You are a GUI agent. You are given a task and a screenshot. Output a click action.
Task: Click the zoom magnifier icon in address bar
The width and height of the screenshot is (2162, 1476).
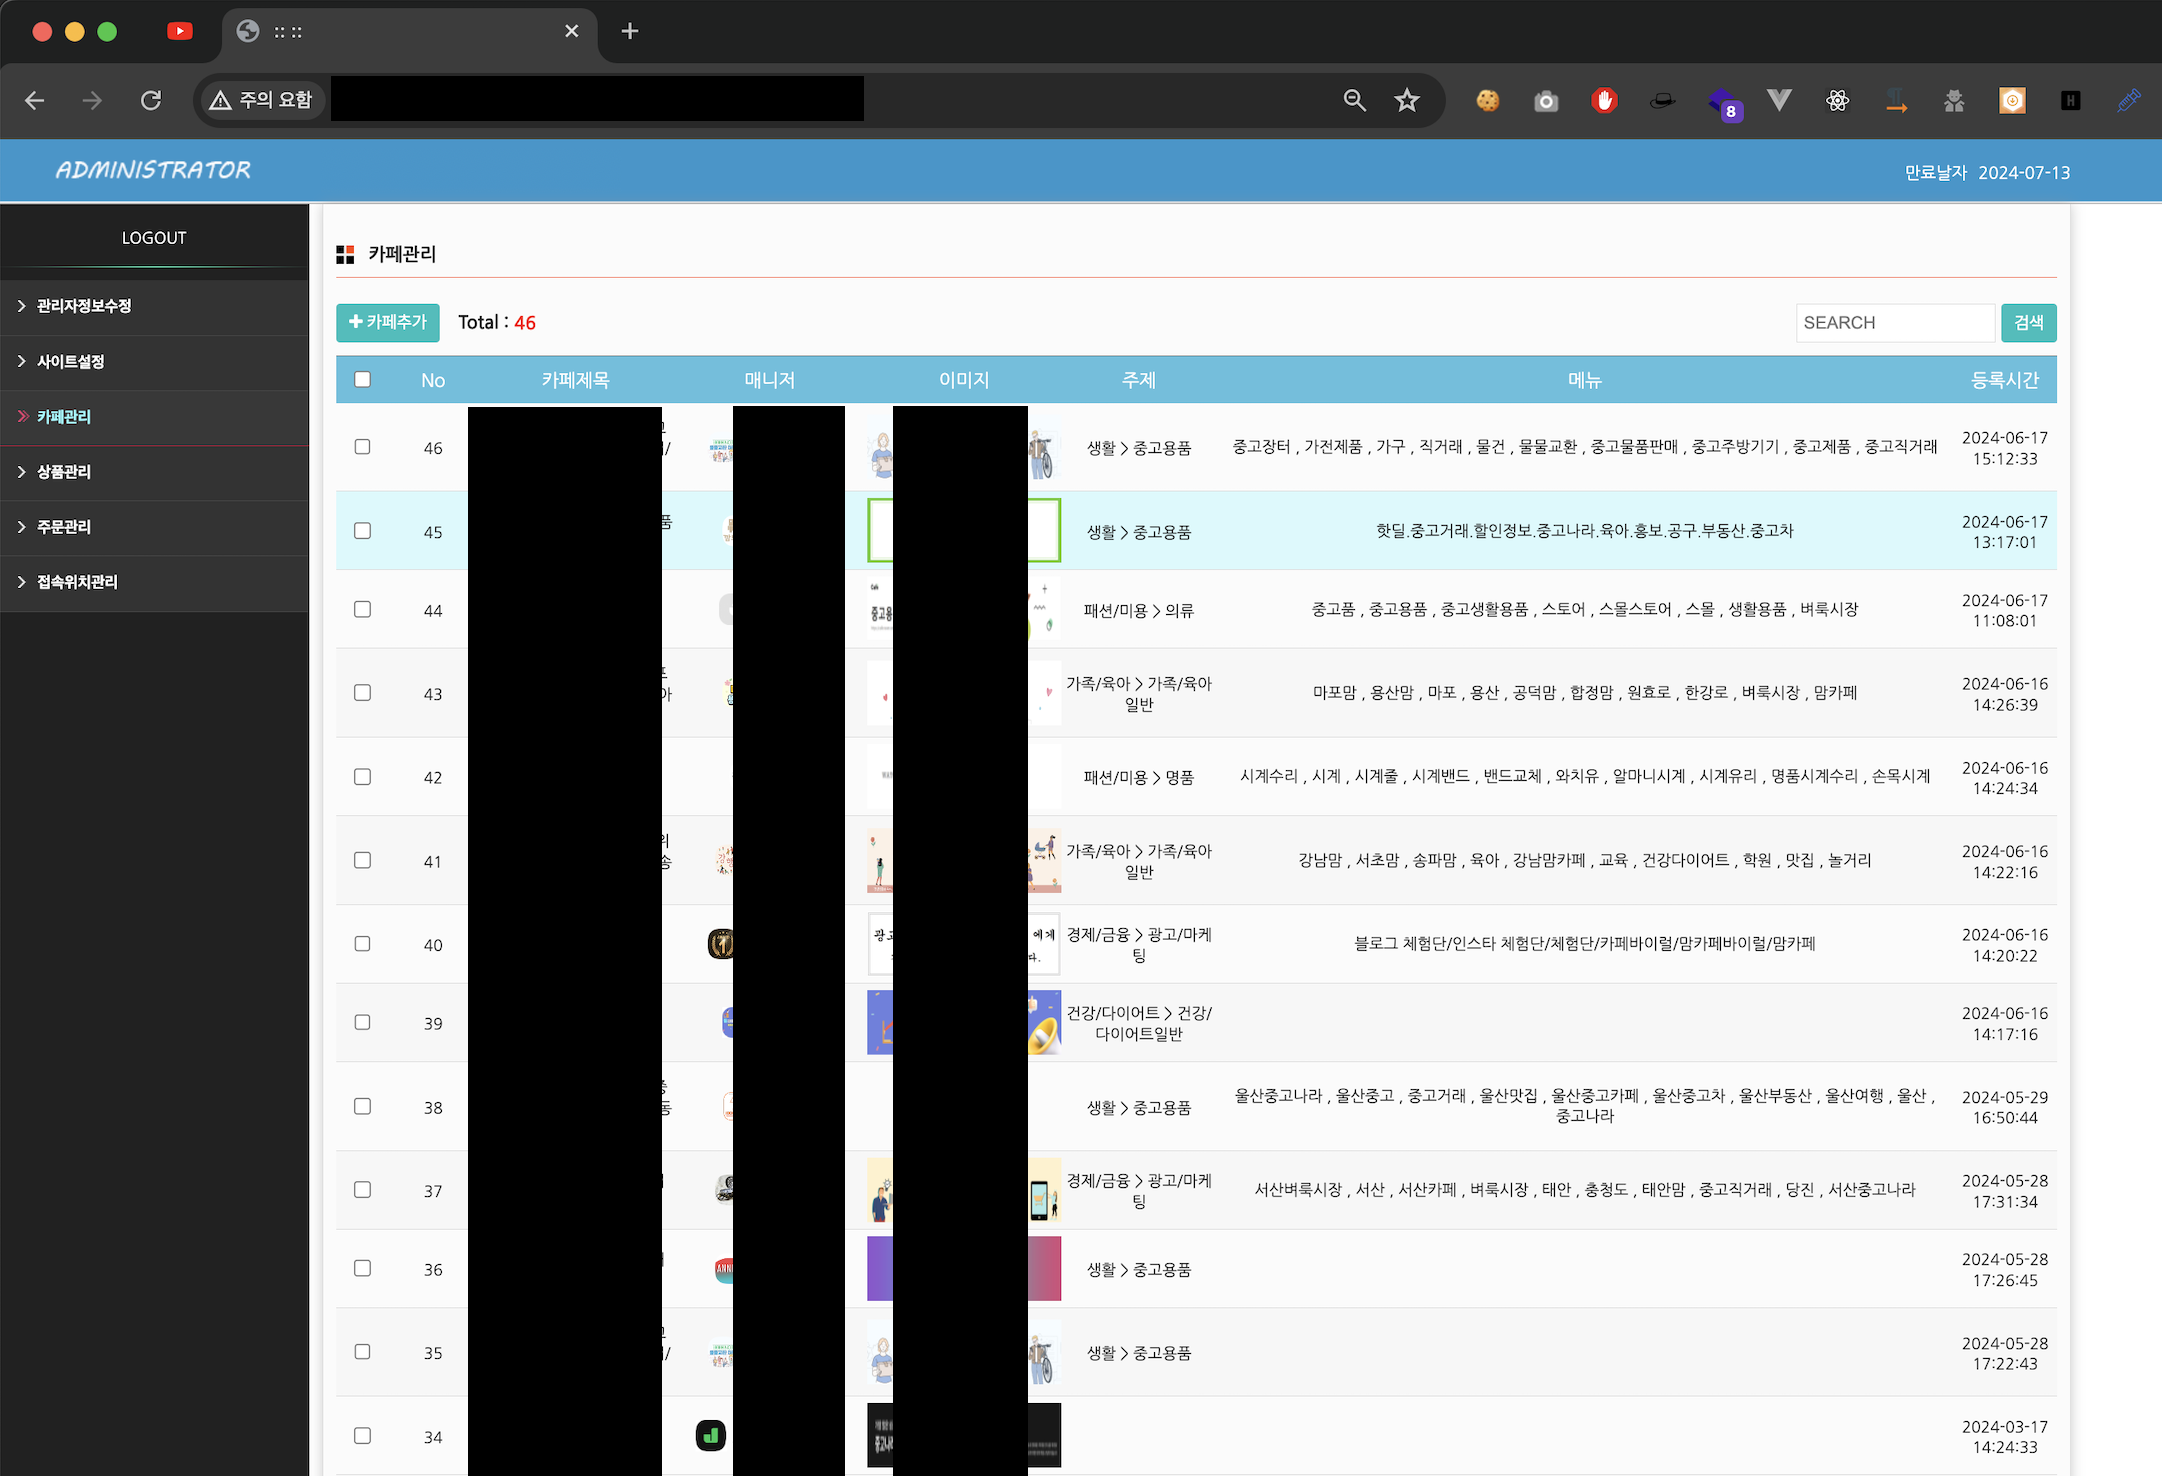coord(1354,100)
